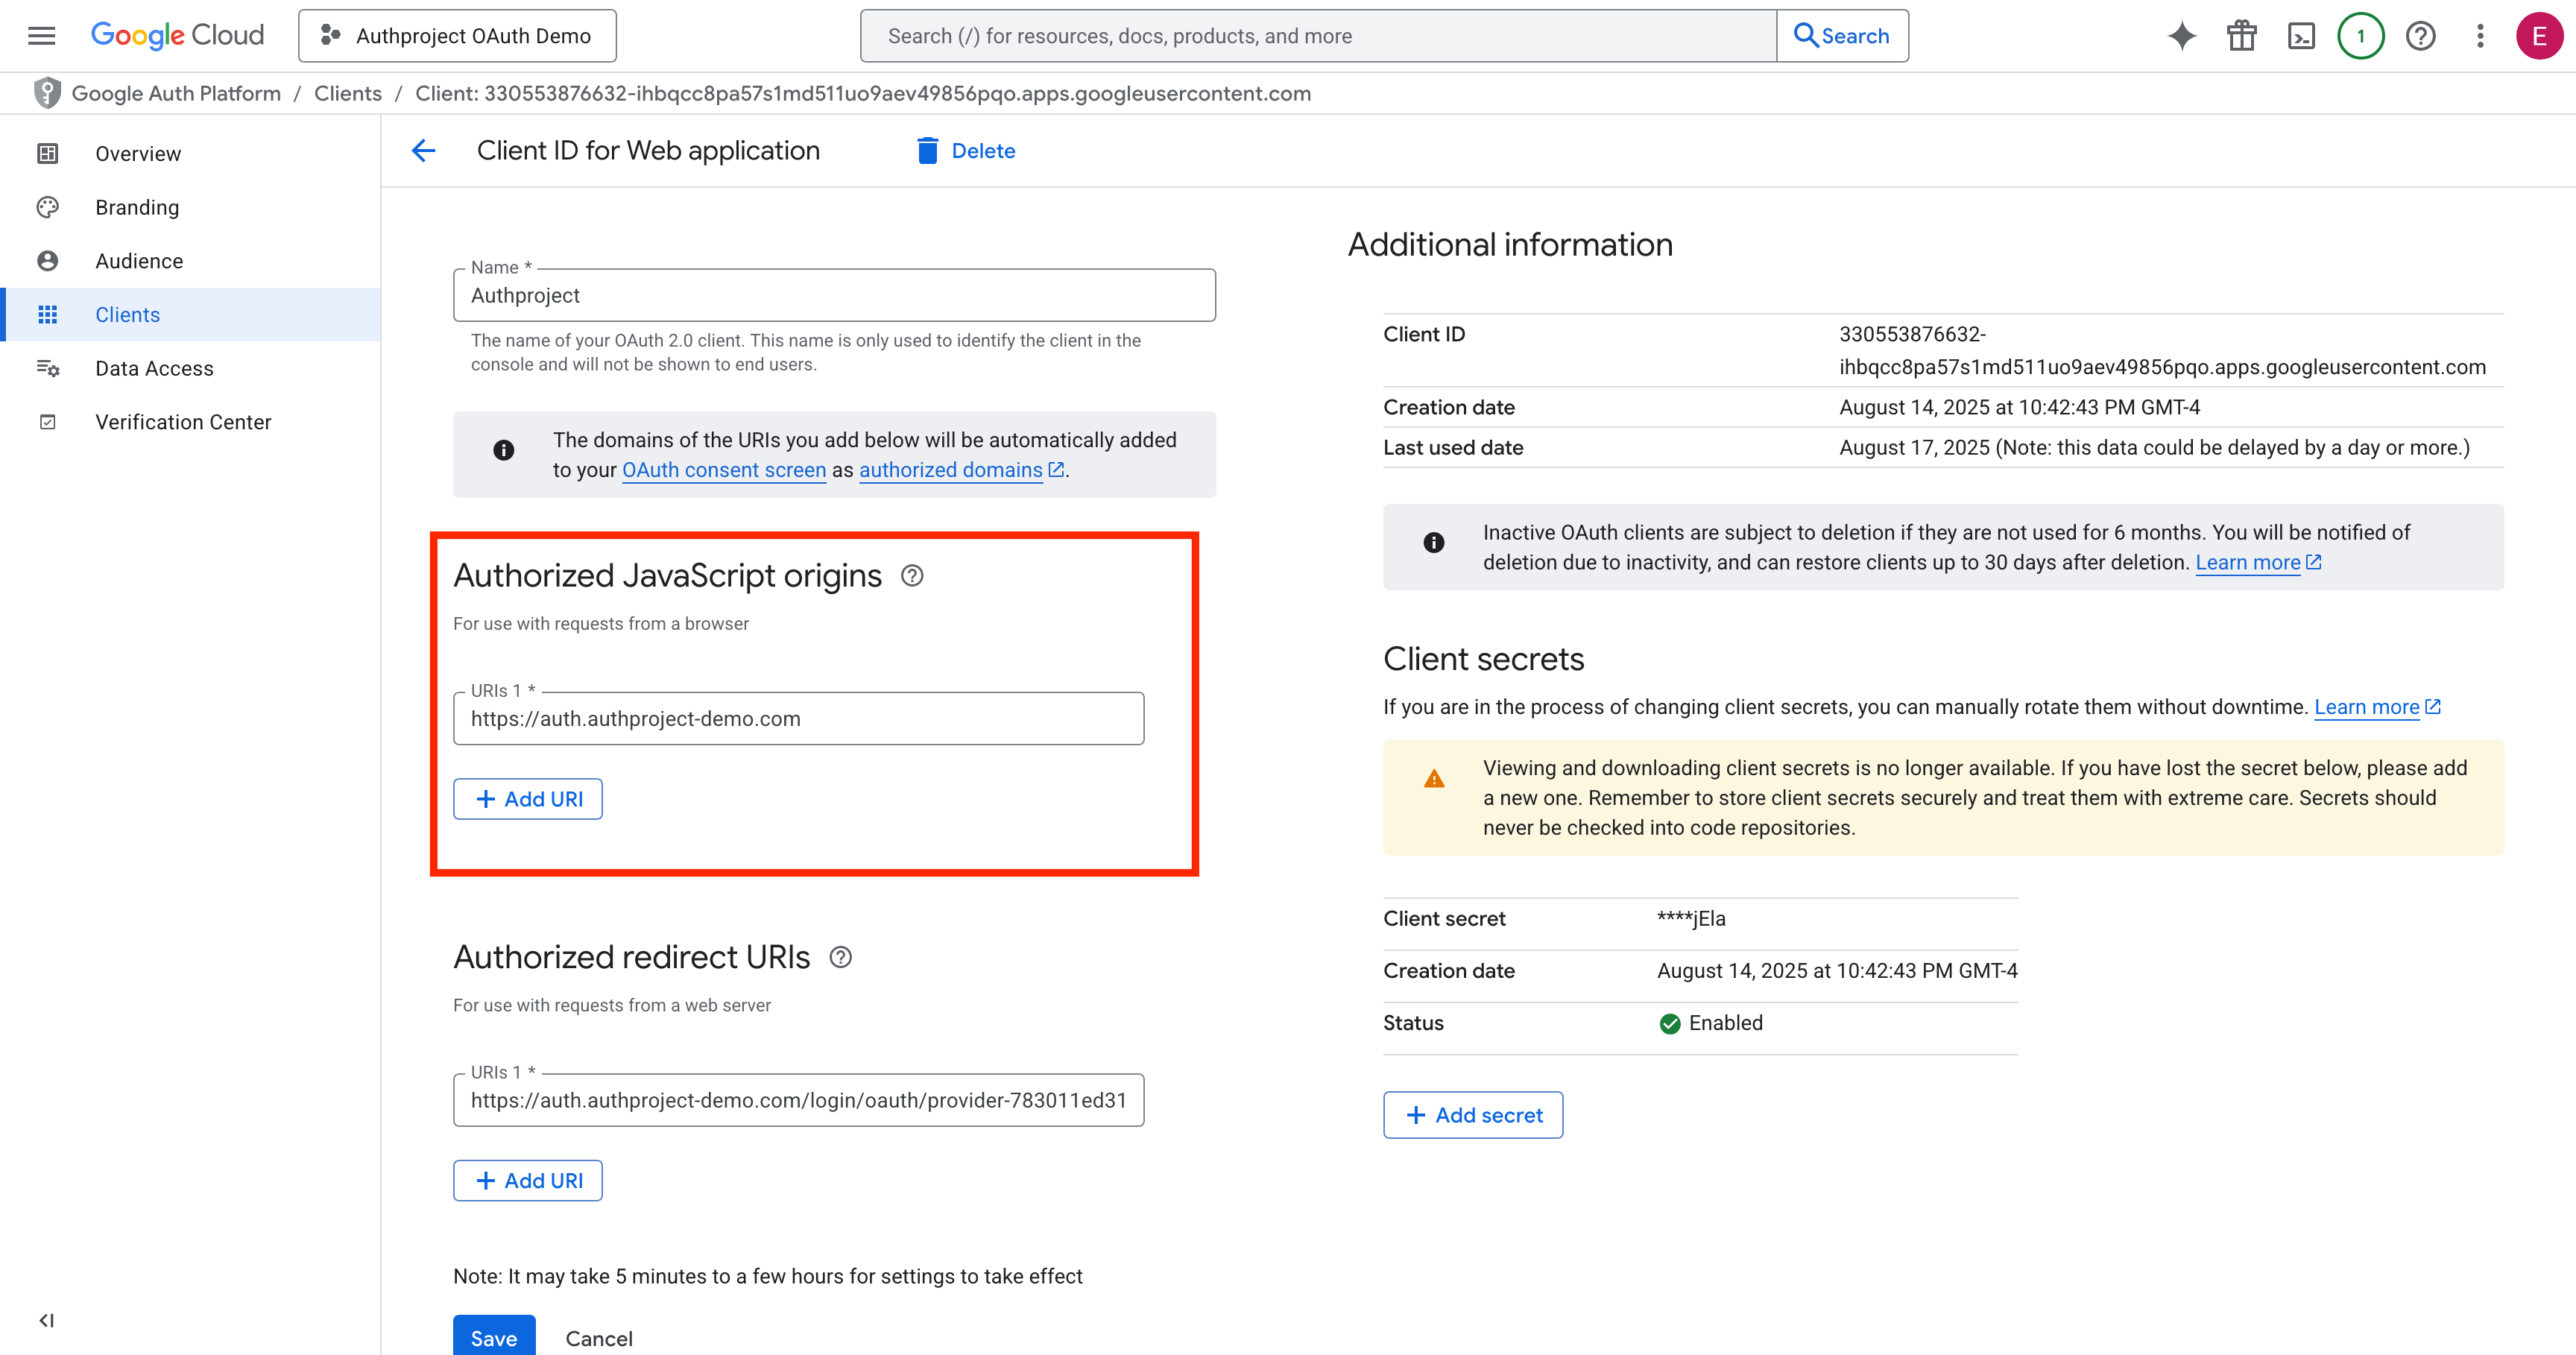Click the warning triangle icon
The width and height of the screenshot is (2576, 1355).
(1434, 779)
